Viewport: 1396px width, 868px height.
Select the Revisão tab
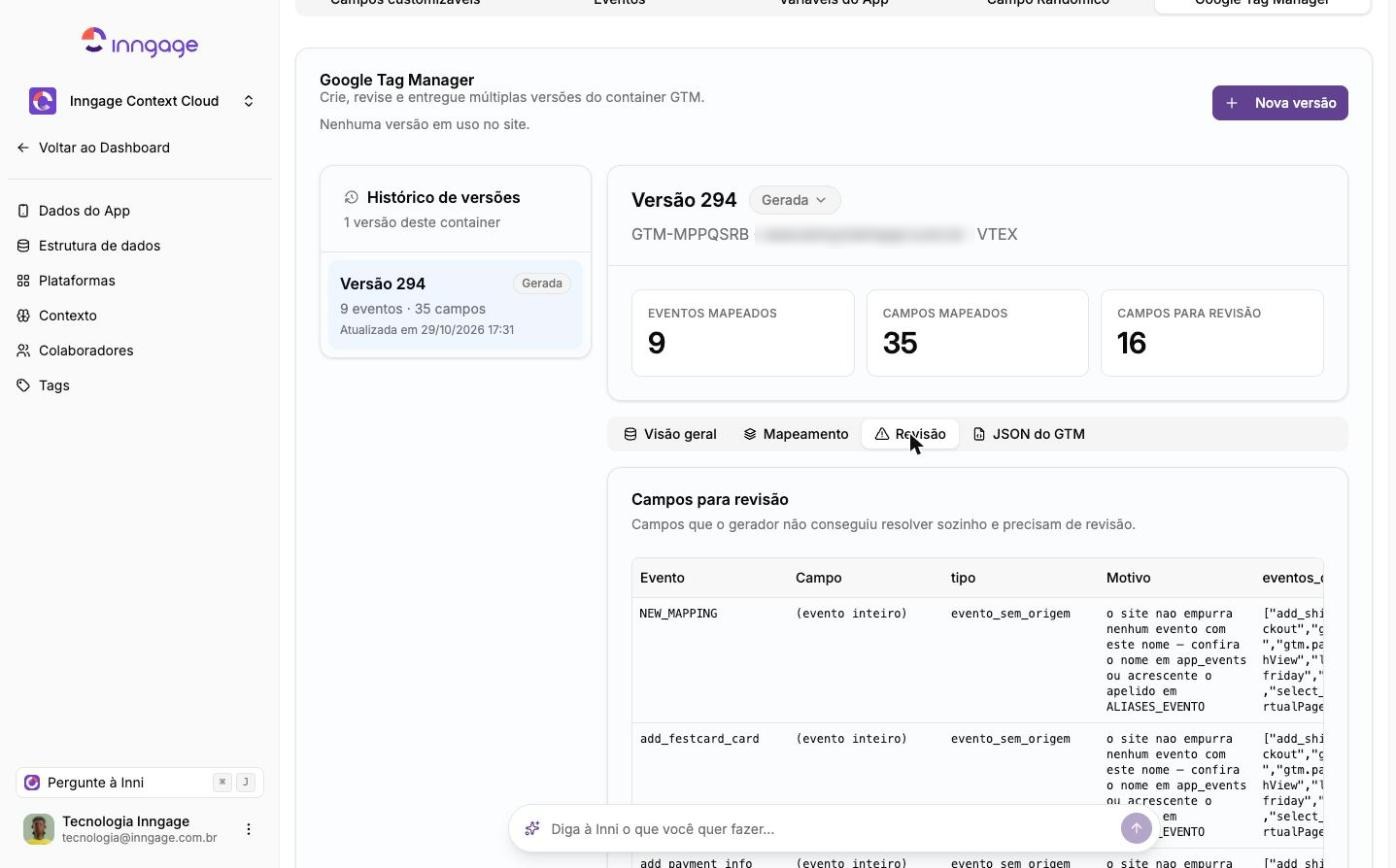tap(910, 434)
